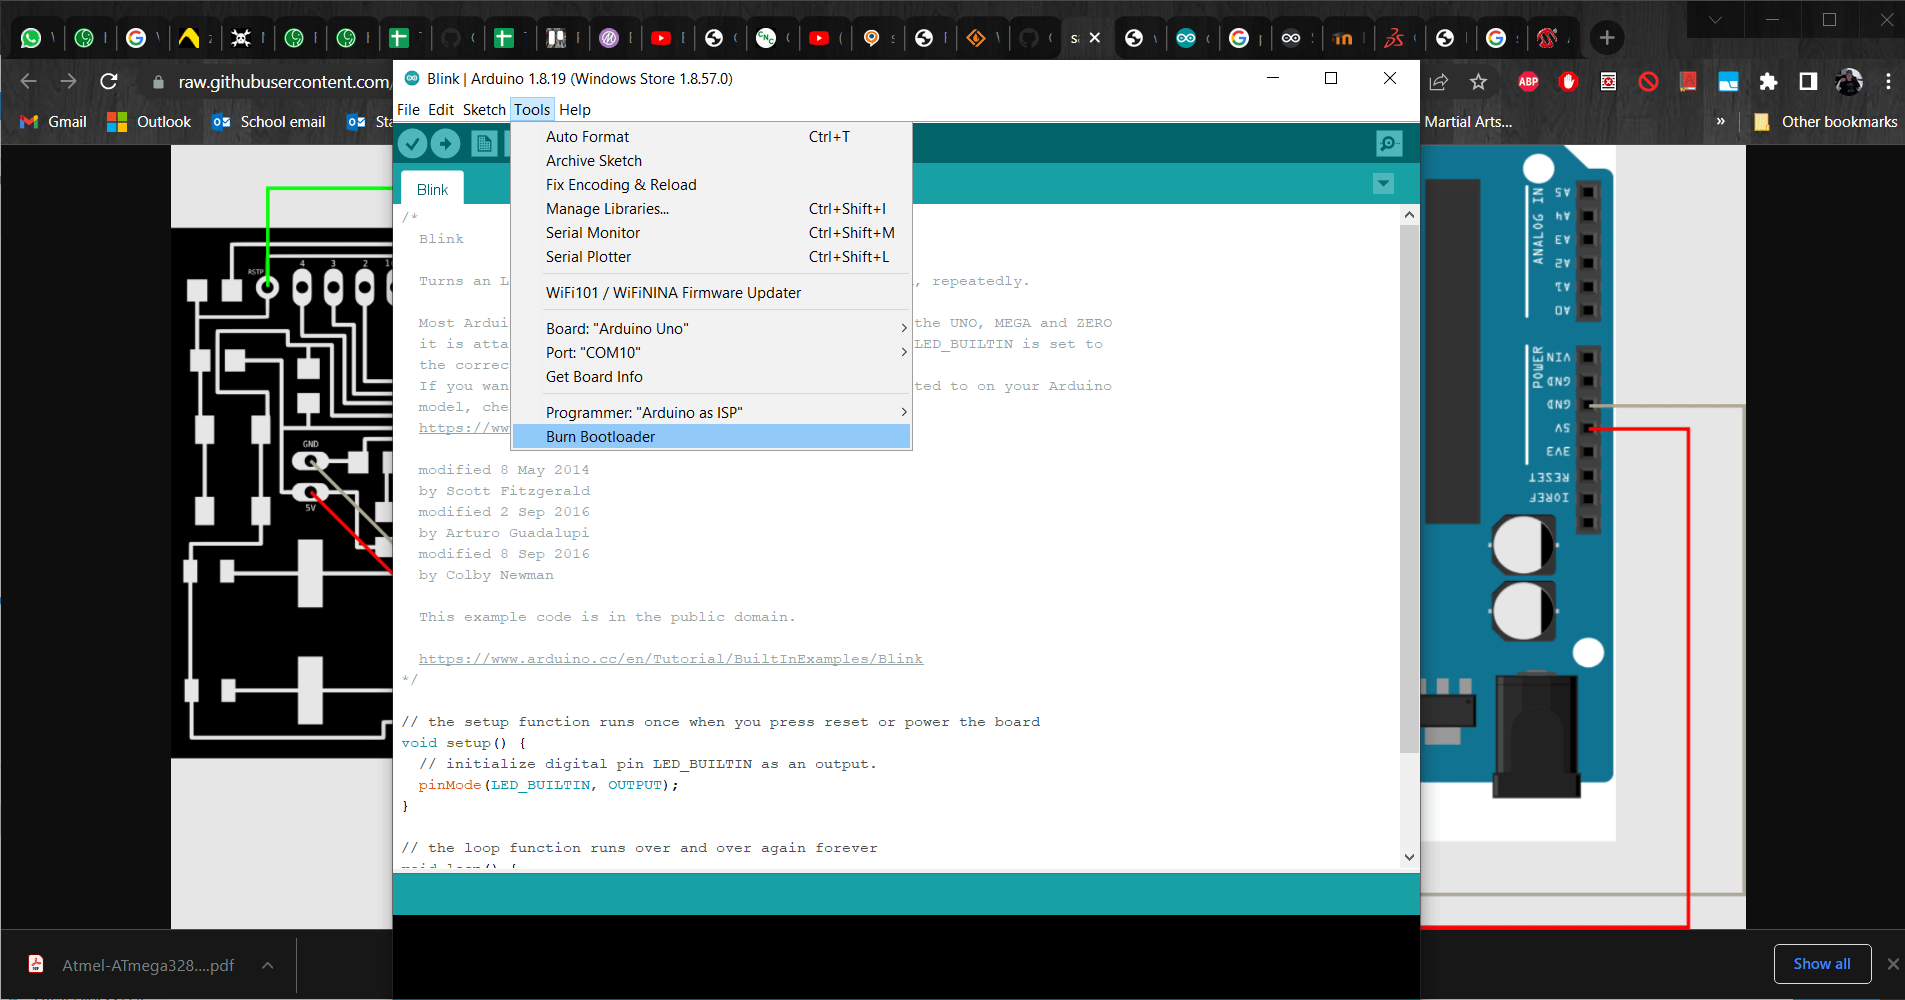
Task: Click the red prohibited-circle extension icon
Action: click(1648, 82)
